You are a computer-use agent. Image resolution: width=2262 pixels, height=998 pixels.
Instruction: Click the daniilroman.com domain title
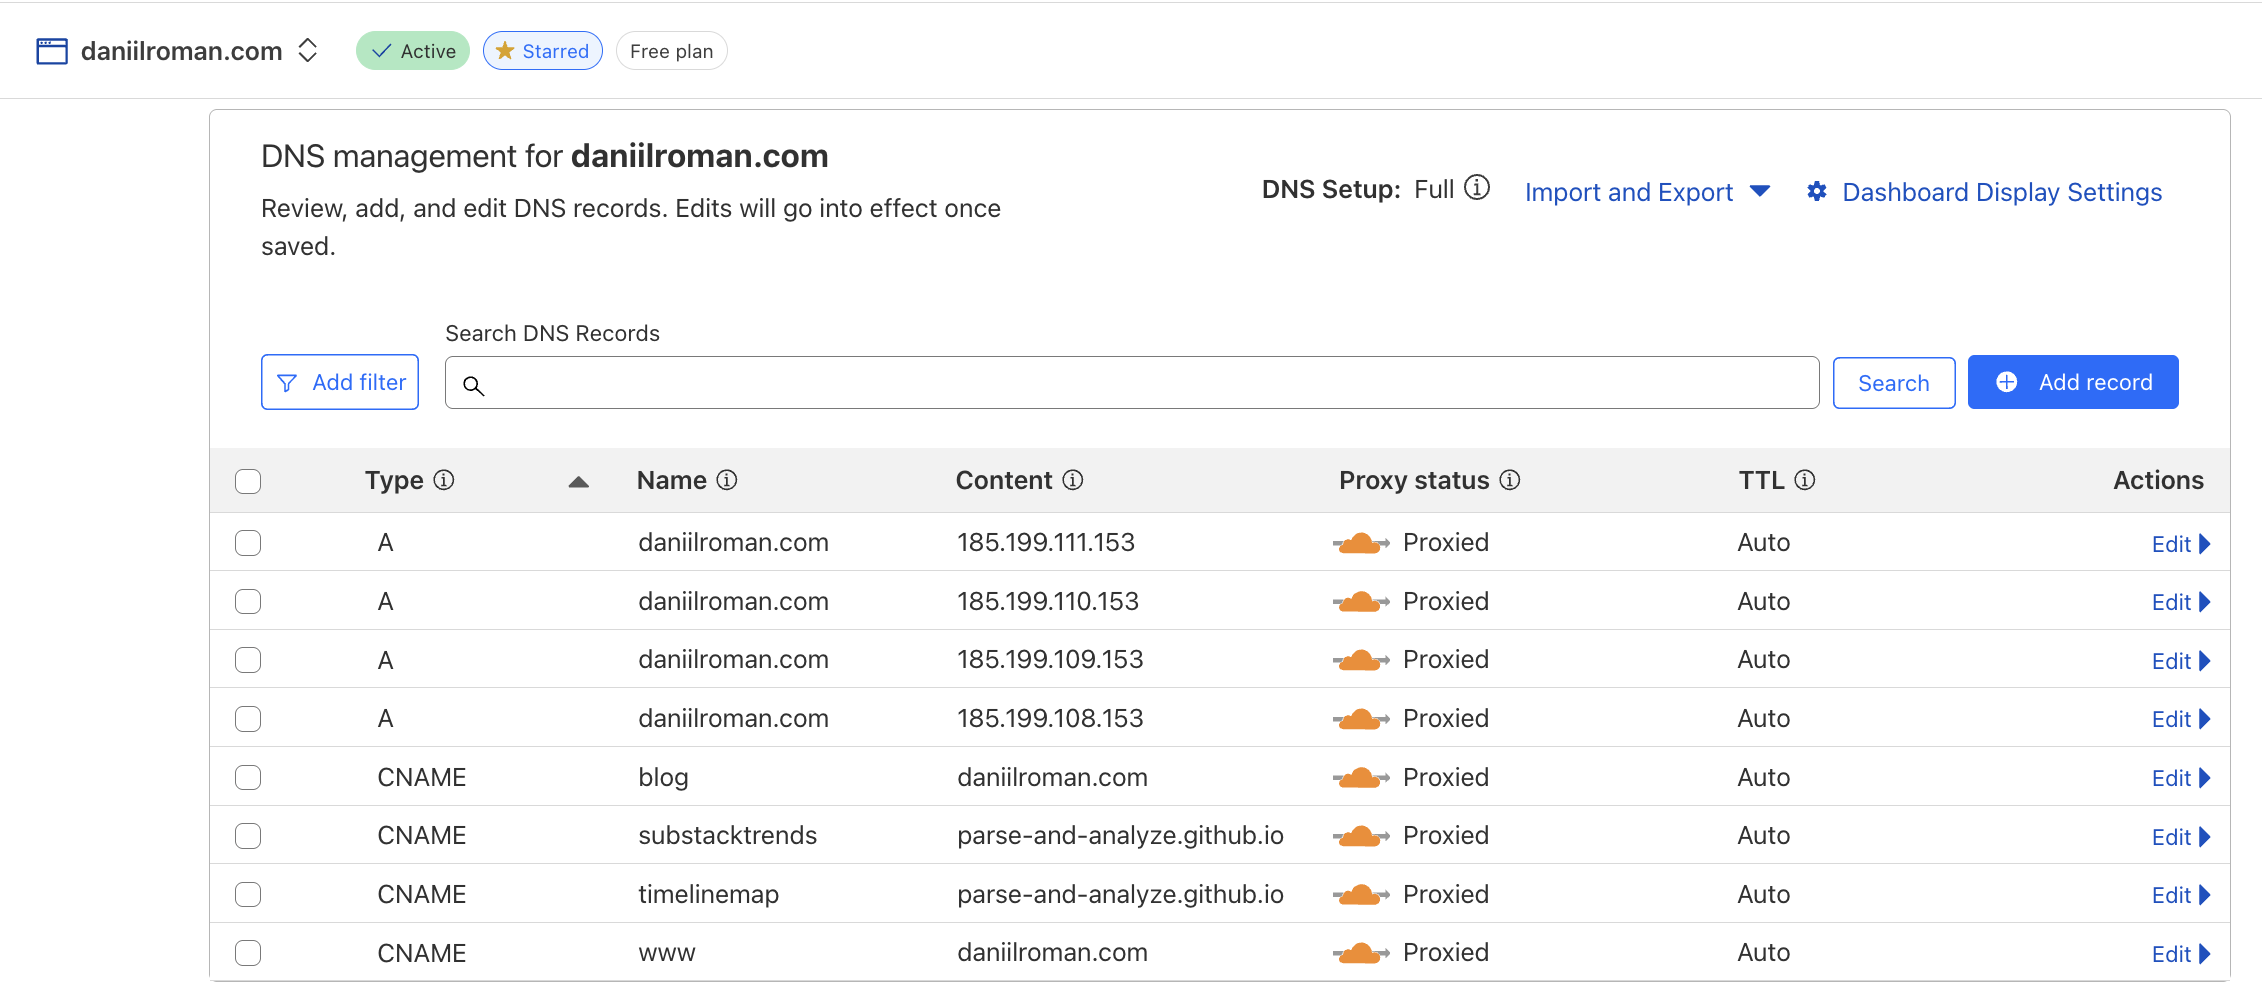182,51
